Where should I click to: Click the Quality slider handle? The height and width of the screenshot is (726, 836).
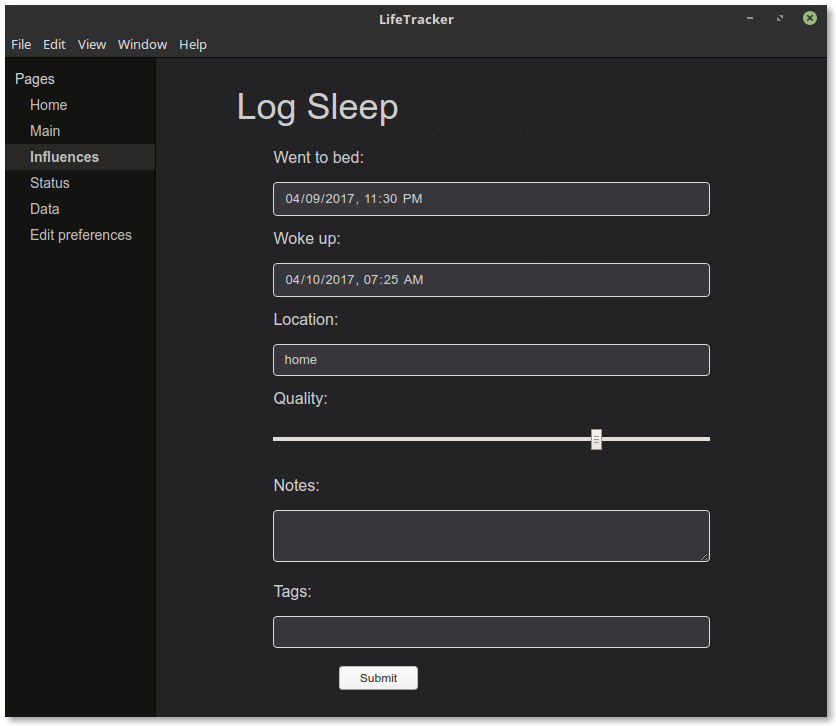point(596,439)
